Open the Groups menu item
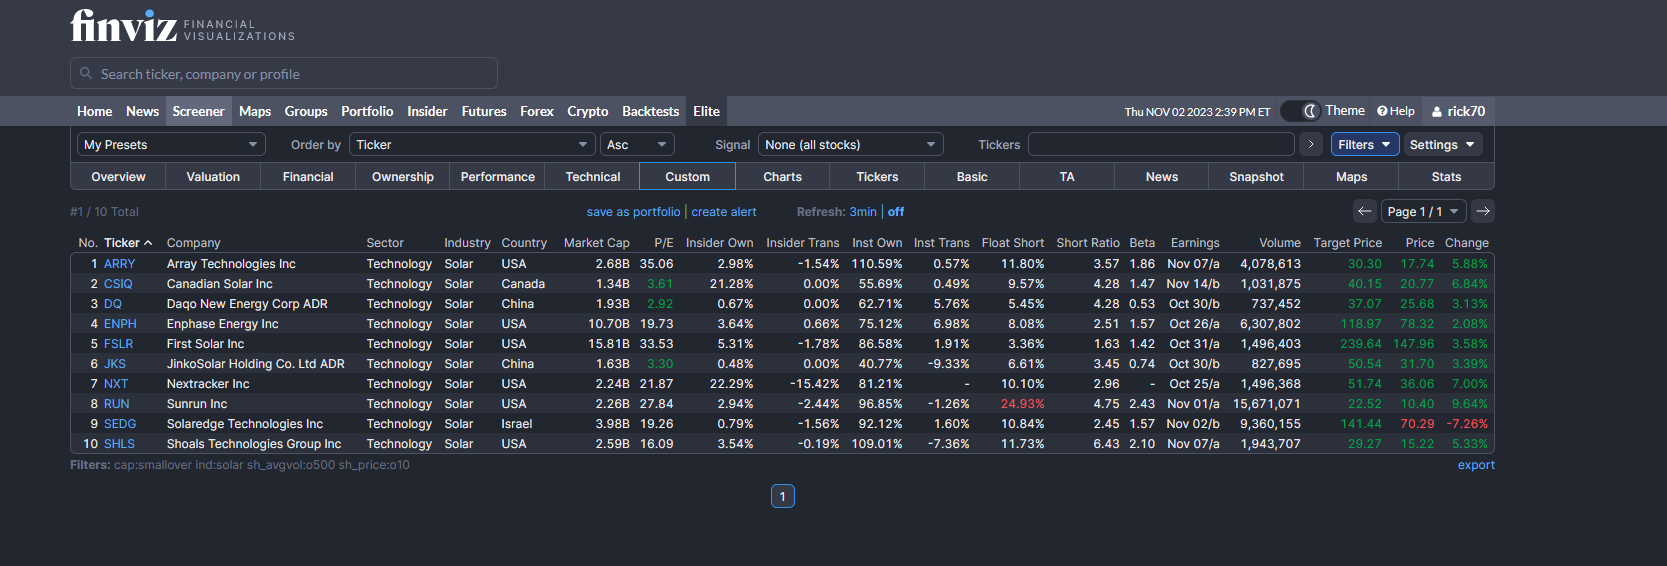Viewport: 1667px width, 566px height. click(306, 111)
